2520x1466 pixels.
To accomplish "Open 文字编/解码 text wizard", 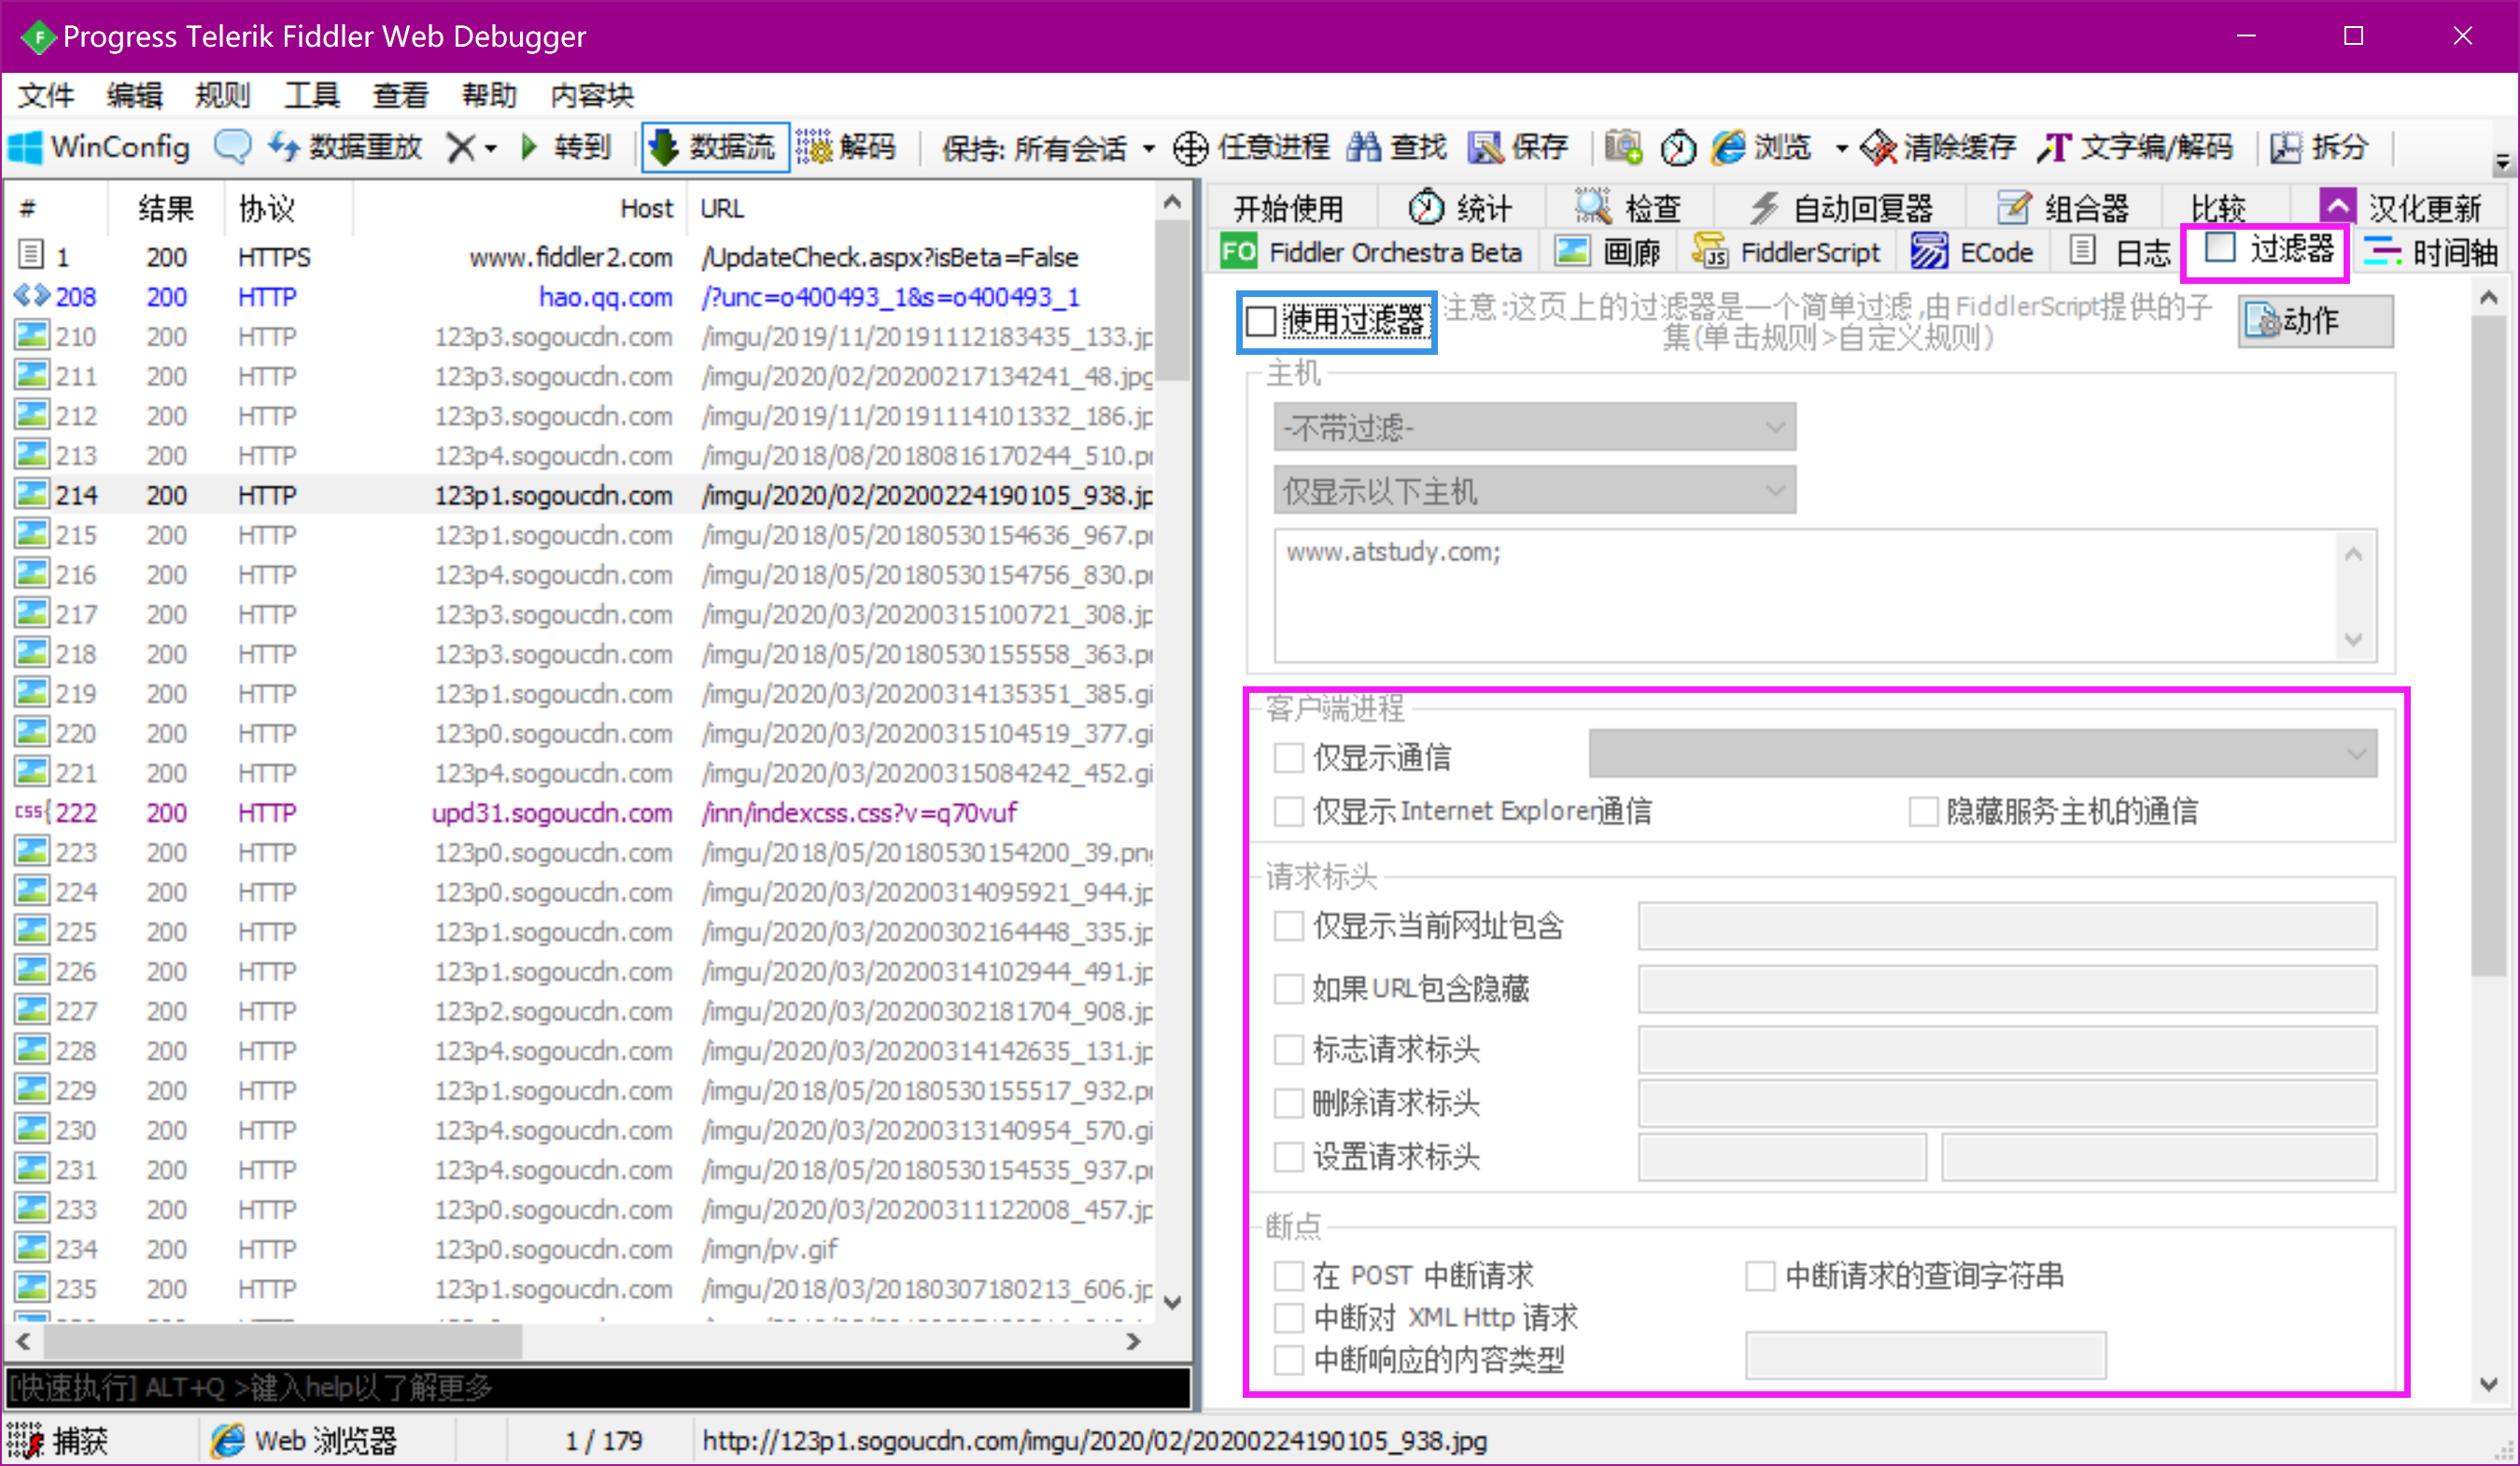I will point(2134,148).
